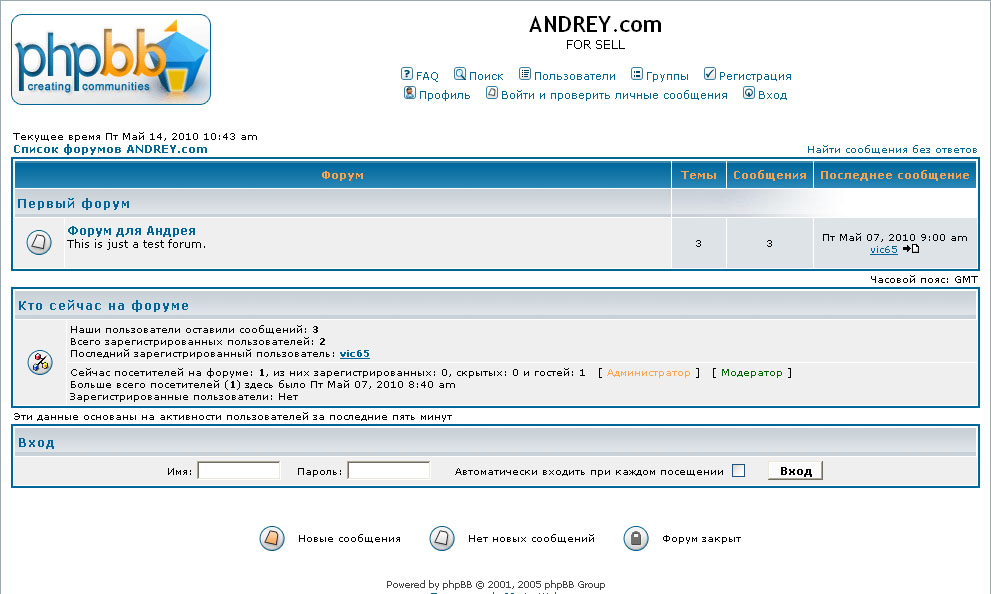Click the Форум закрыт lock icon
This screenshot has height=594, width=991.
(x=636, y=538)
